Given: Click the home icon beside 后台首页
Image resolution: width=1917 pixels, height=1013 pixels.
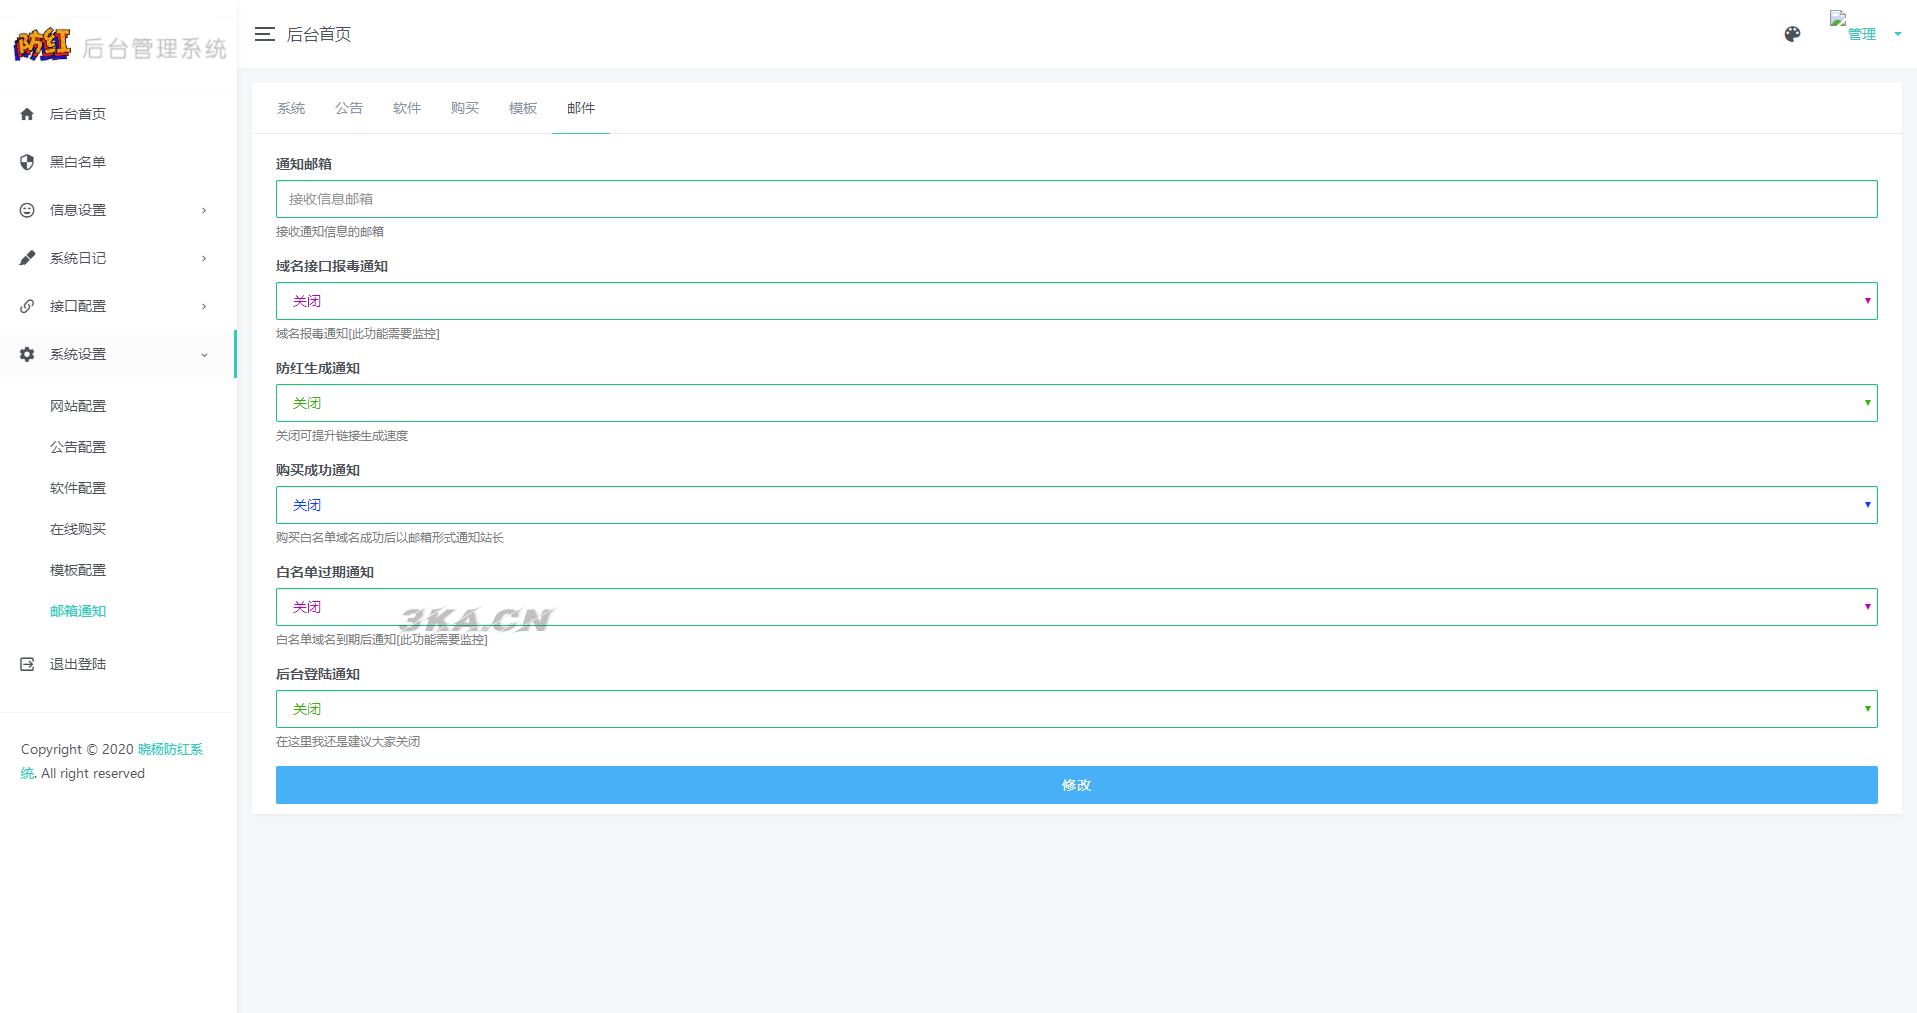Looking at the screenshot, I should (x=27, y=114).
